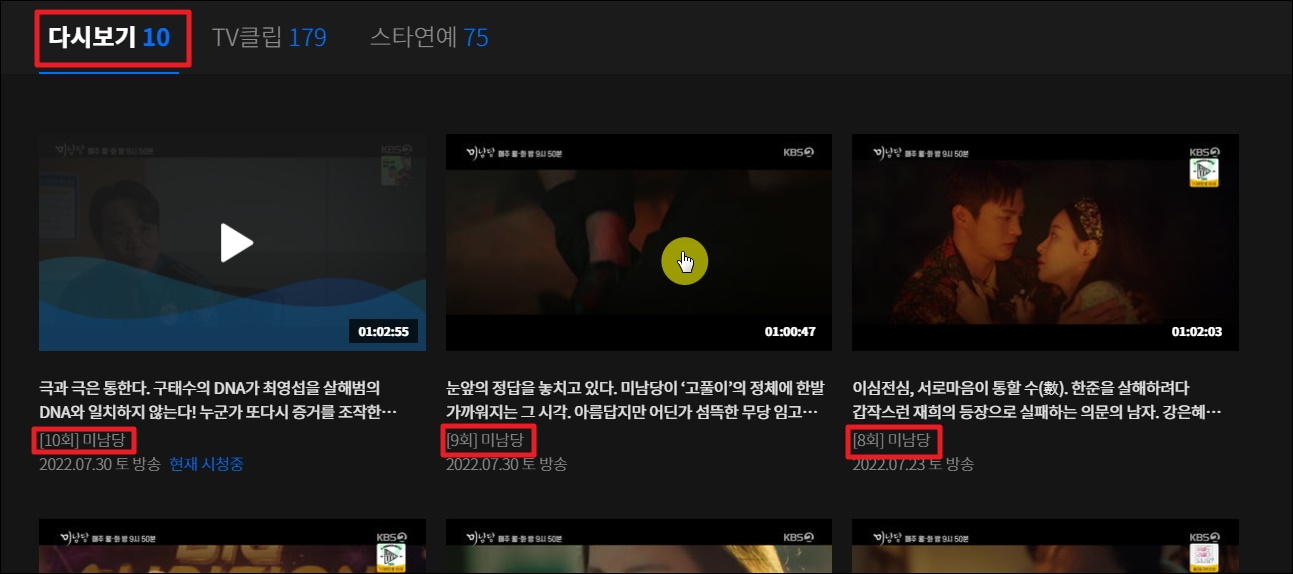Click the episode 9 description starting 눈앞의 정답을
This screenshot has height=574, width=1293.
(633, 398)
